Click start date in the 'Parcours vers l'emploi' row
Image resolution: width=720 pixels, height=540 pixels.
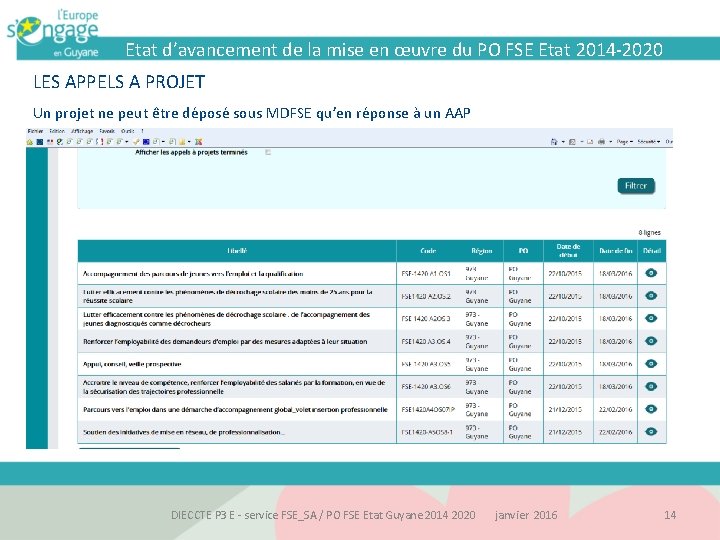click(565, 409)
